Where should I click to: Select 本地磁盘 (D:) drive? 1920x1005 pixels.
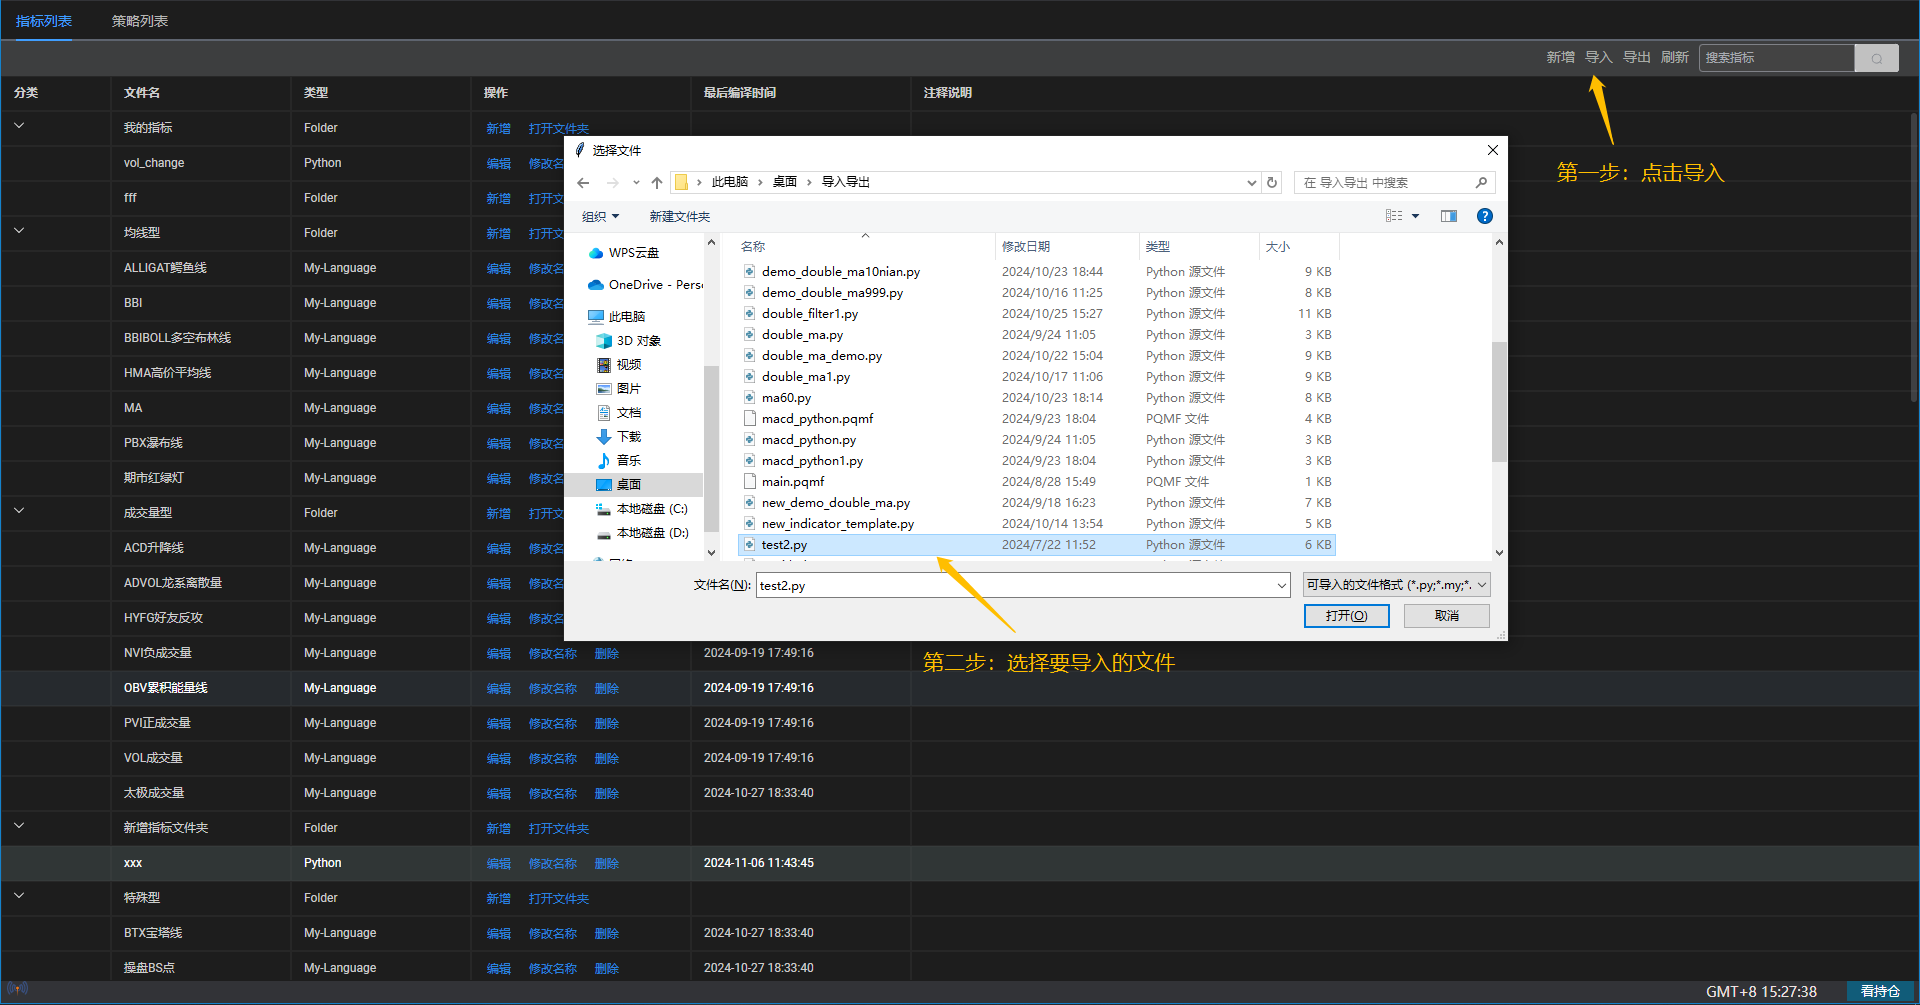(x=642, y=533)
